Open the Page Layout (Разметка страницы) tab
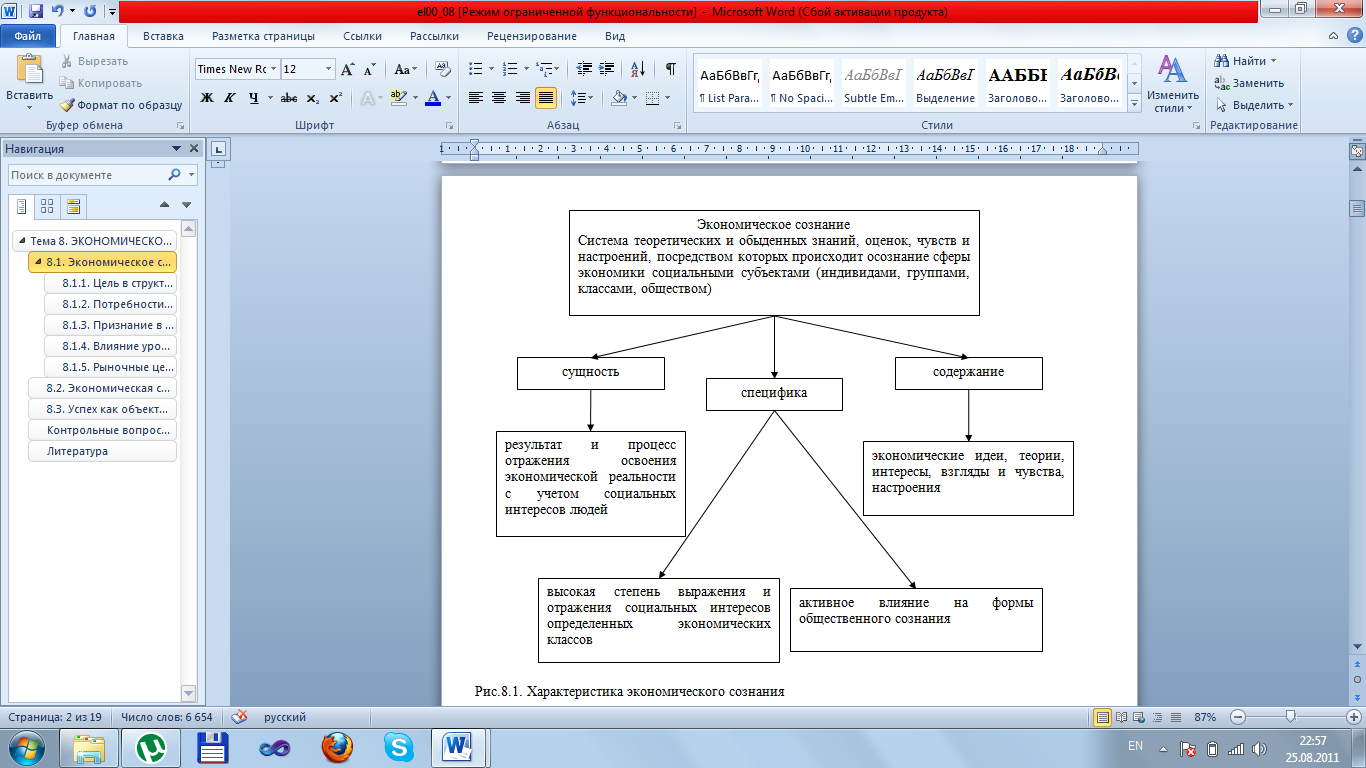The image size is (1366, 768). point(263,36)
